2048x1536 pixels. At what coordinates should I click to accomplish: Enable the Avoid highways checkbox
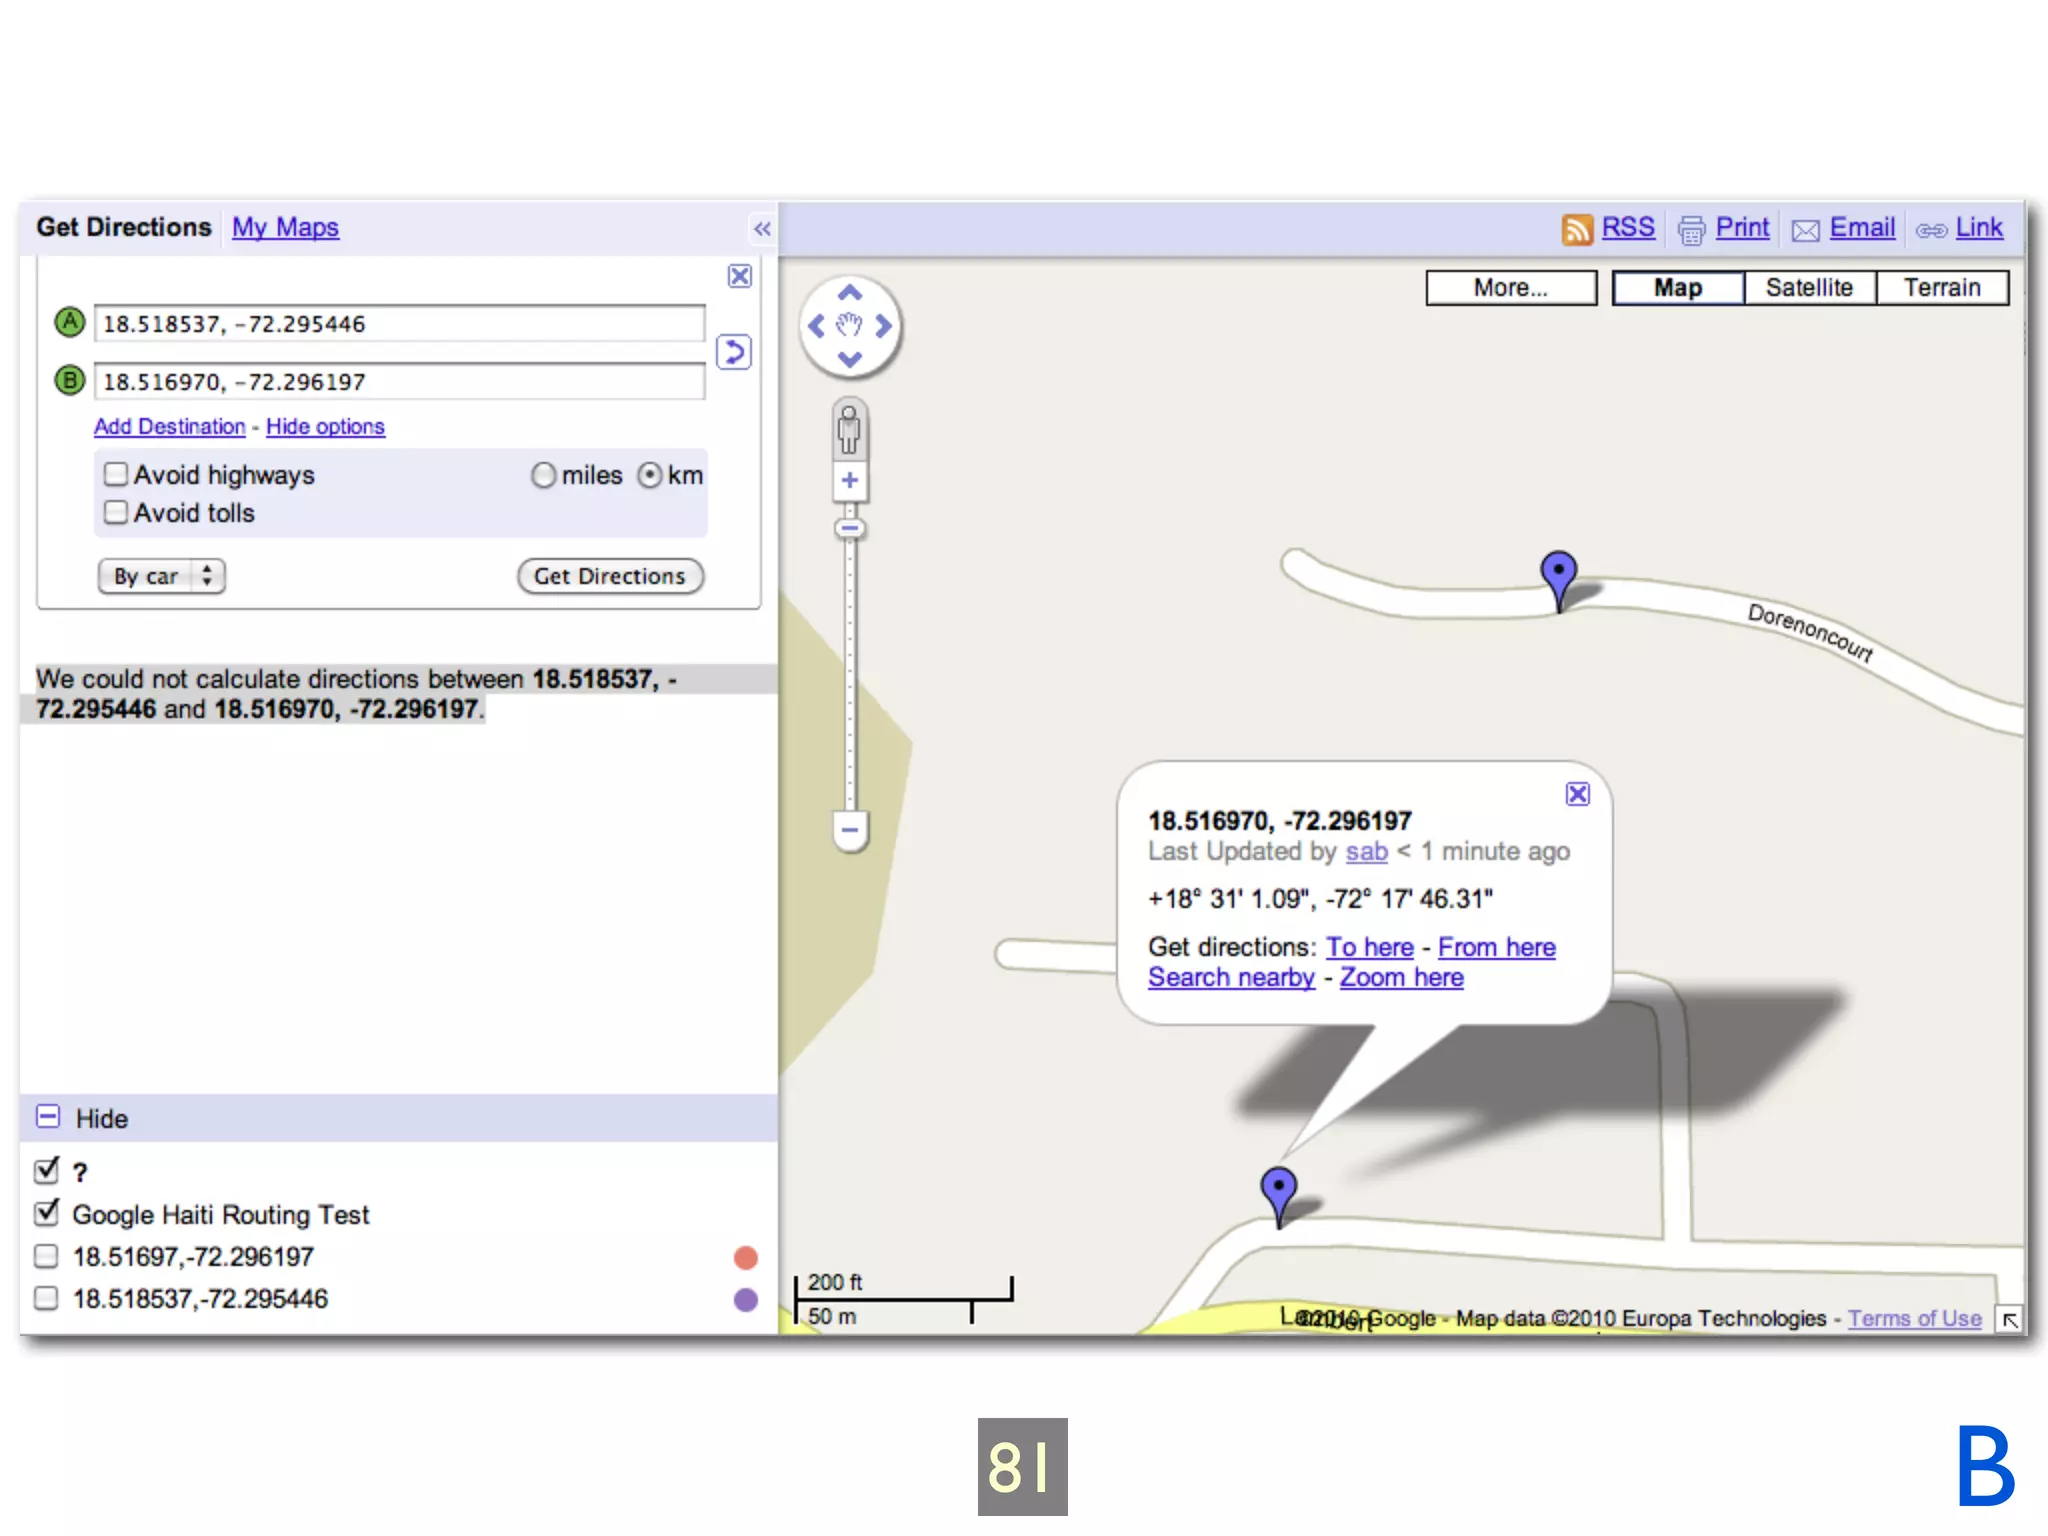coord(117,474)
